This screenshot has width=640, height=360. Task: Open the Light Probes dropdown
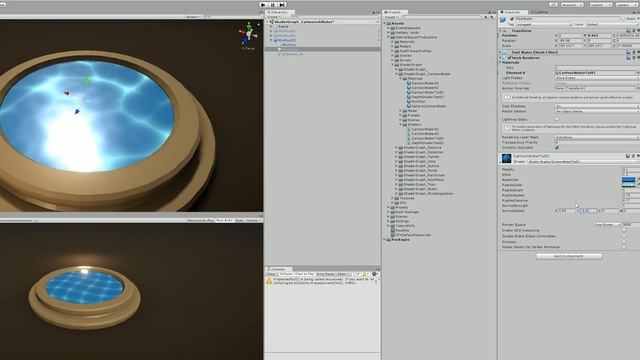click(597, 78)
